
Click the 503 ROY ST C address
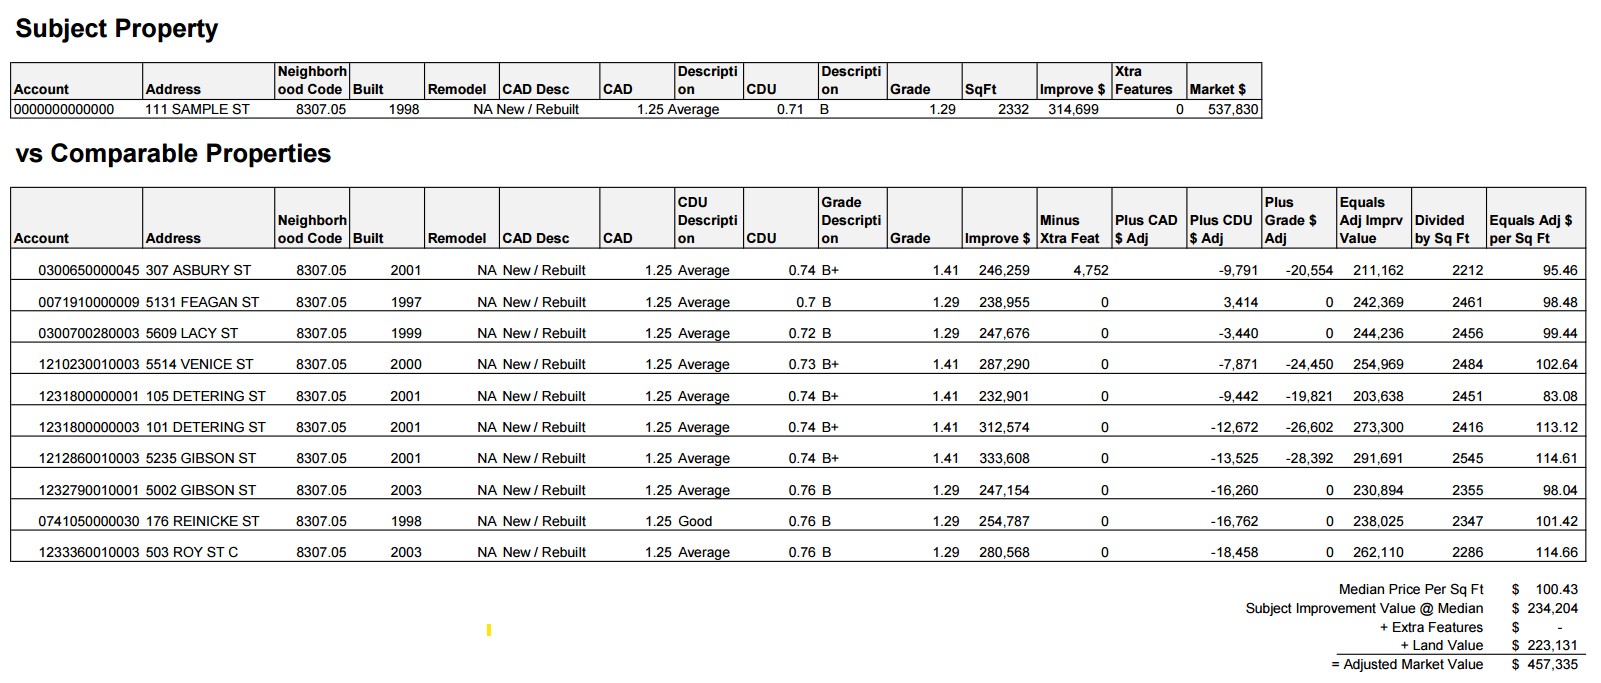pyautogui.click(x=192, y=552)
